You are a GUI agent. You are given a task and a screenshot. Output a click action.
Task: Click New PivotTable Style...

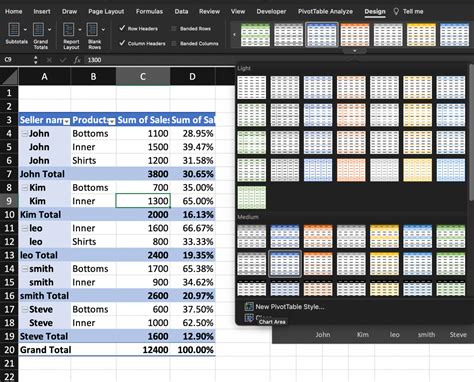tap(290, 307)
